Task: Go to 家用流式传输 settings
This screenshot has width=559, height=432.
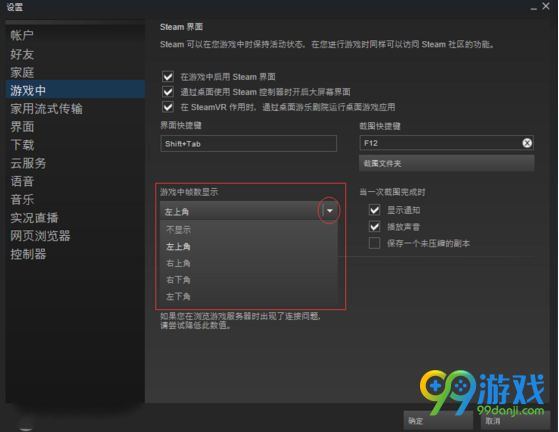Action: click(46, 109)
